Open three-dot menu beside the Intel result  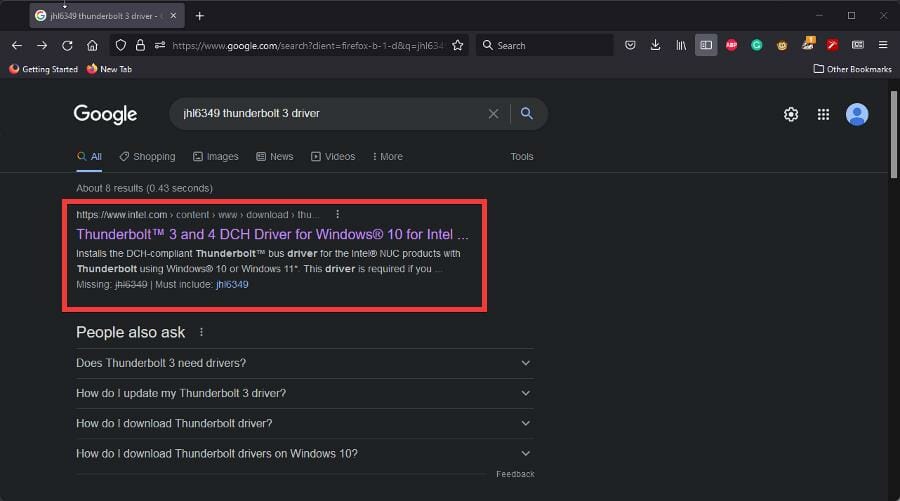338,214
